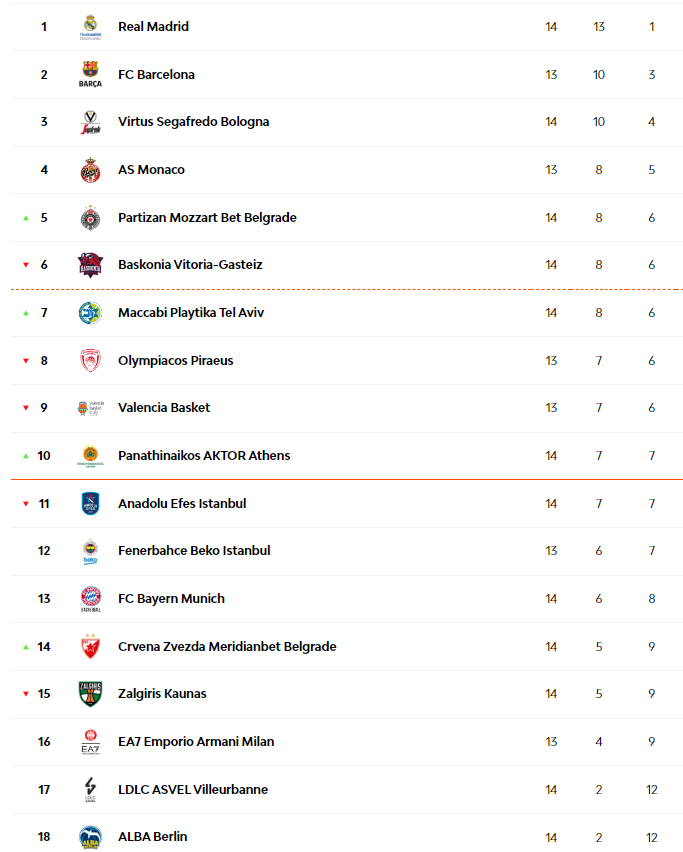This screenshot has height=852, width=683.
Task: Click Real Madrid's 13 wins value
Action: click(x=599, y=27)
